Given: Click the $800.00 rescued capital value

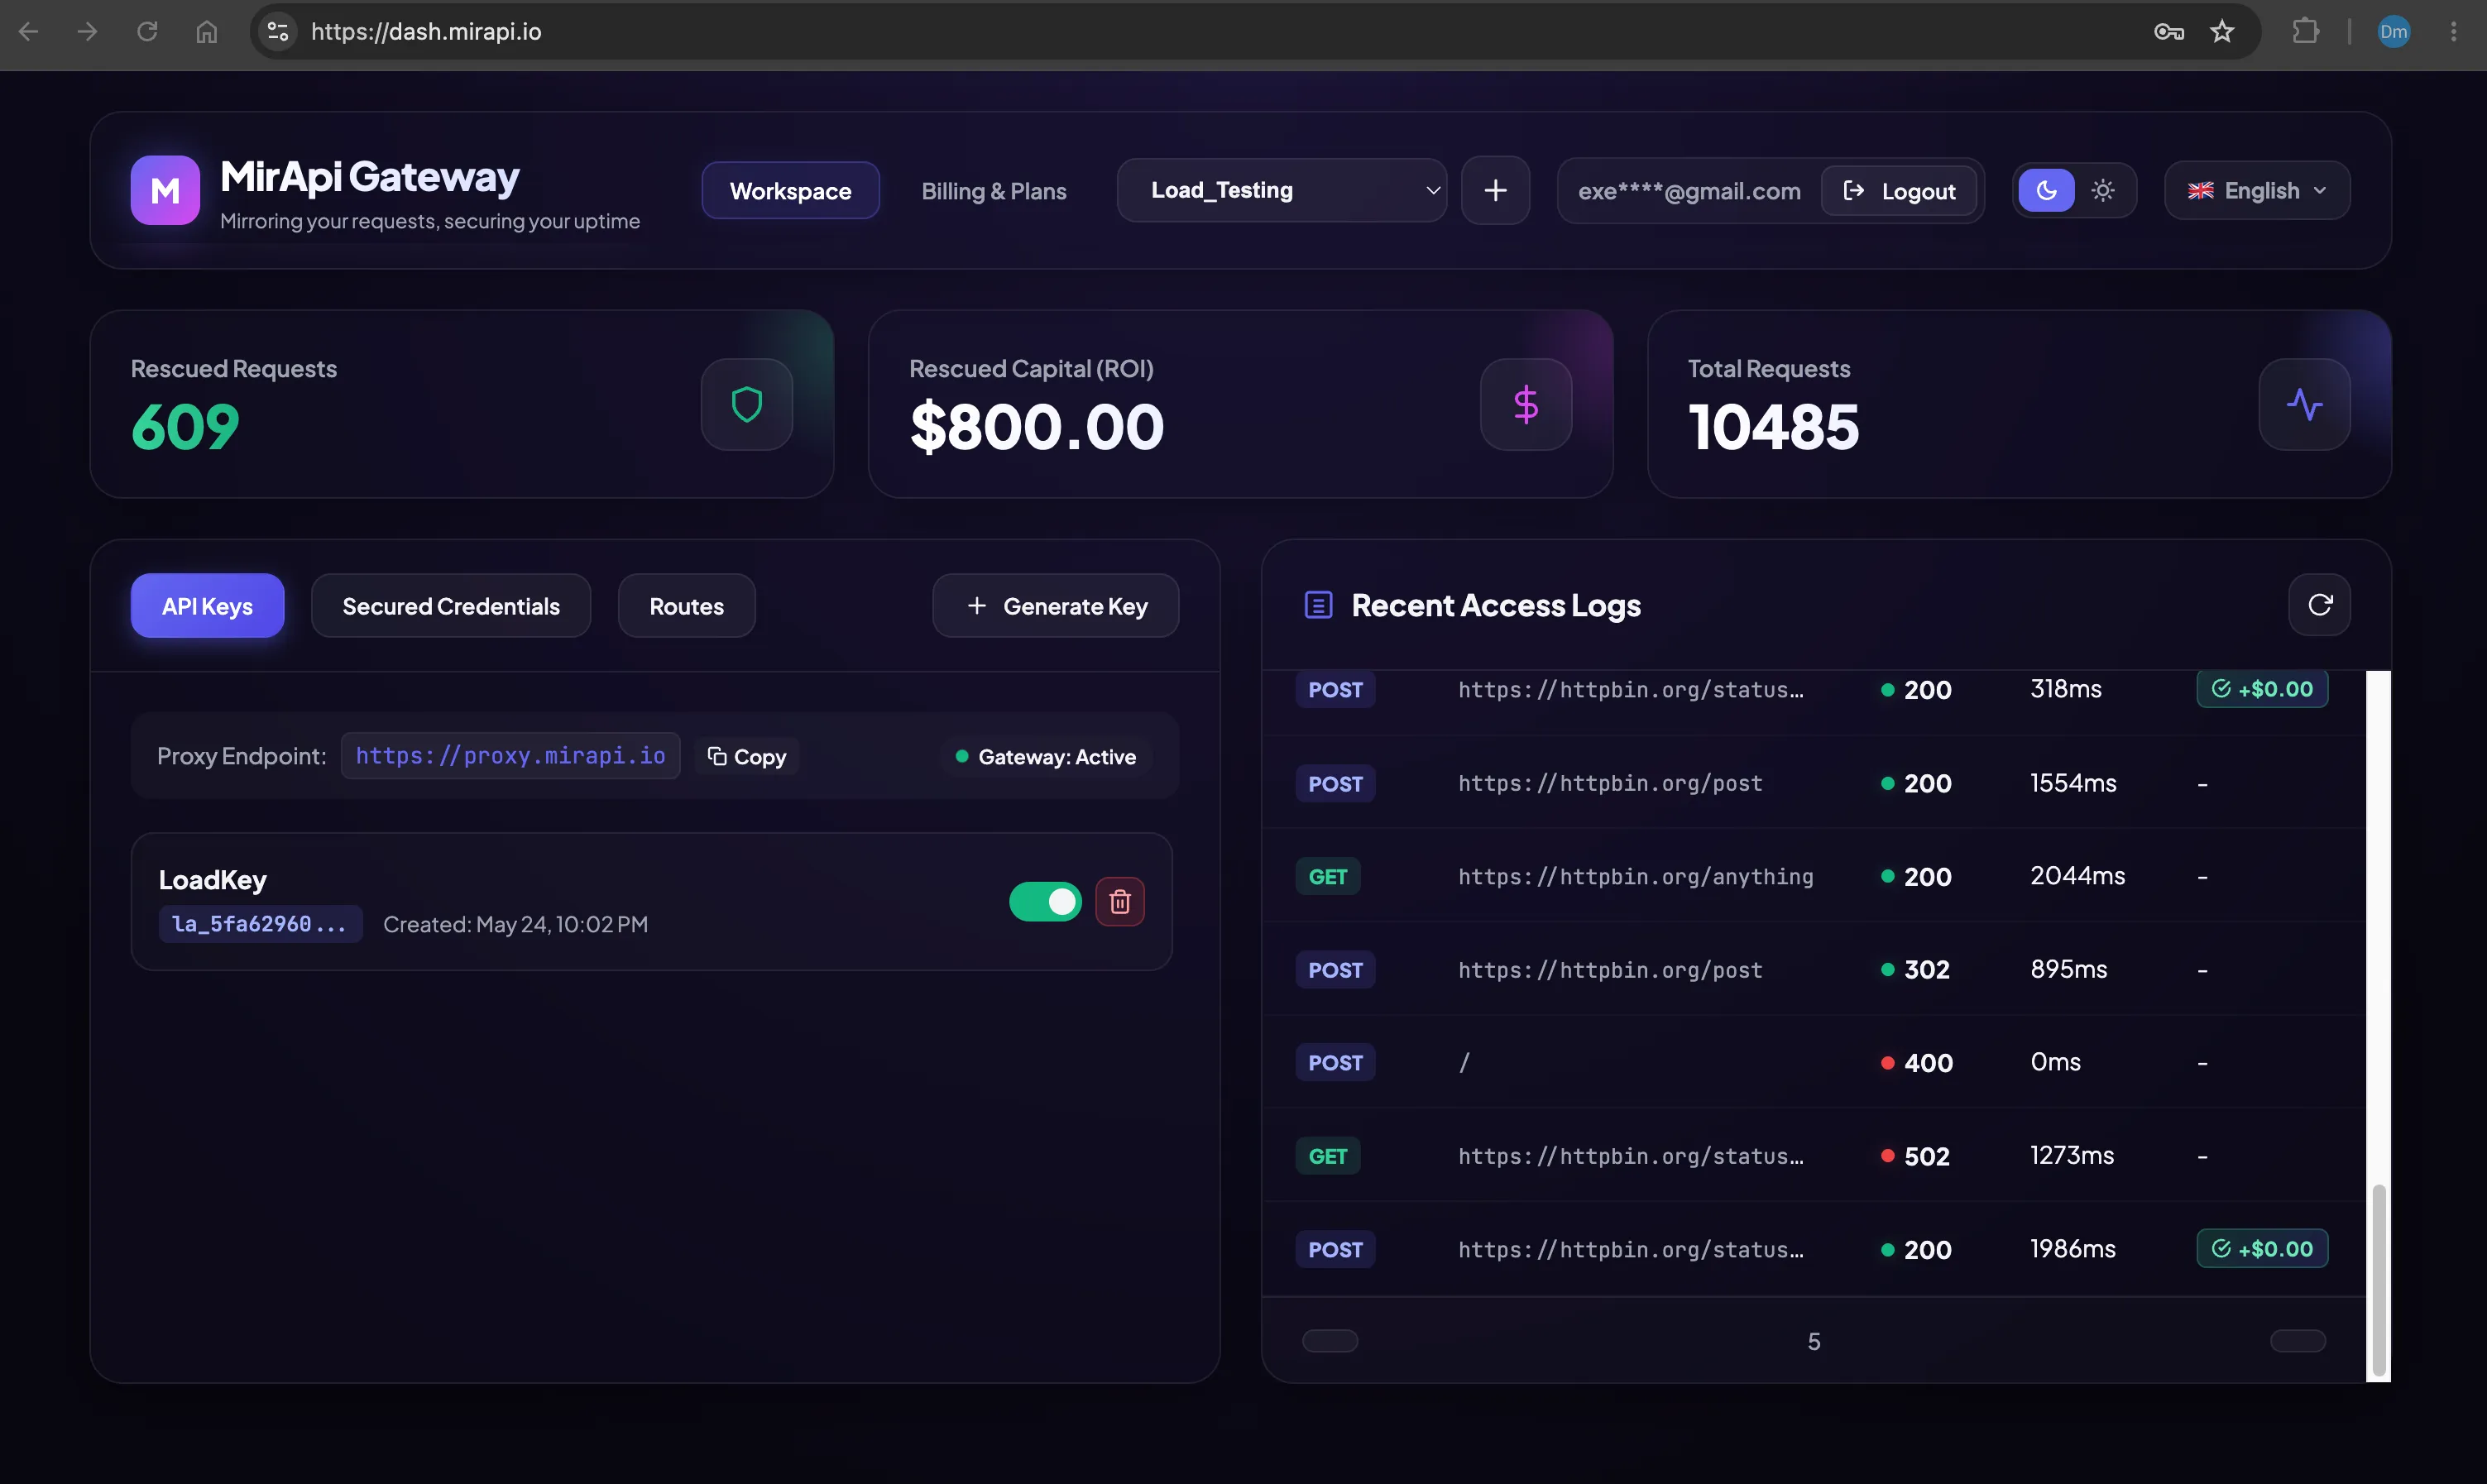Looking at the screenshot, I should coord(1037,427).
